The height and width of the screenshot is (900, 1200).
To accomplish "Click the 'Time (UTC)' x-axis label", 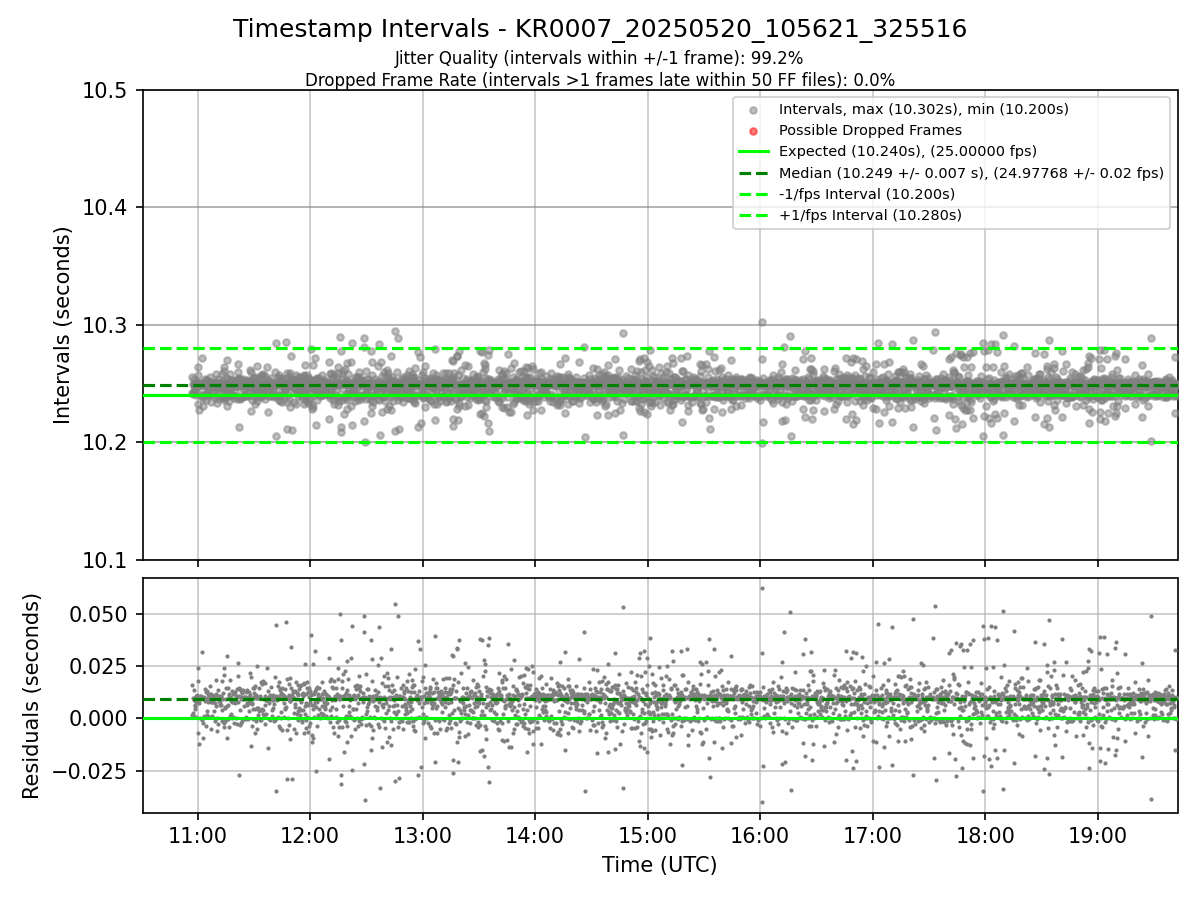I will click(x=659, y=865).
